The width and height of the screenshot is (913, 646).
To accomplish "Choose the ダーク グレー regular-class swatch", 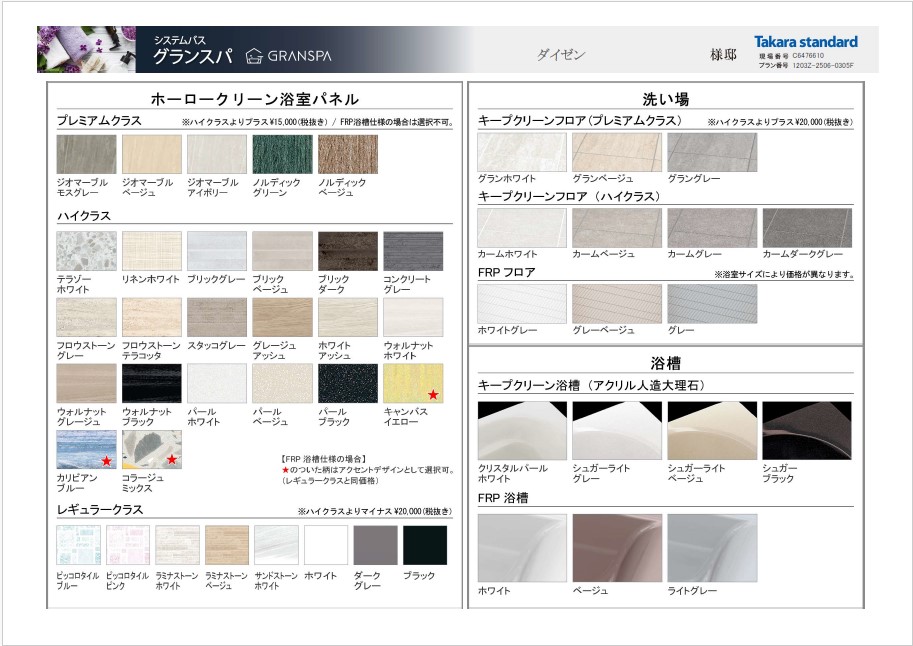I will [x=376, y=545].
